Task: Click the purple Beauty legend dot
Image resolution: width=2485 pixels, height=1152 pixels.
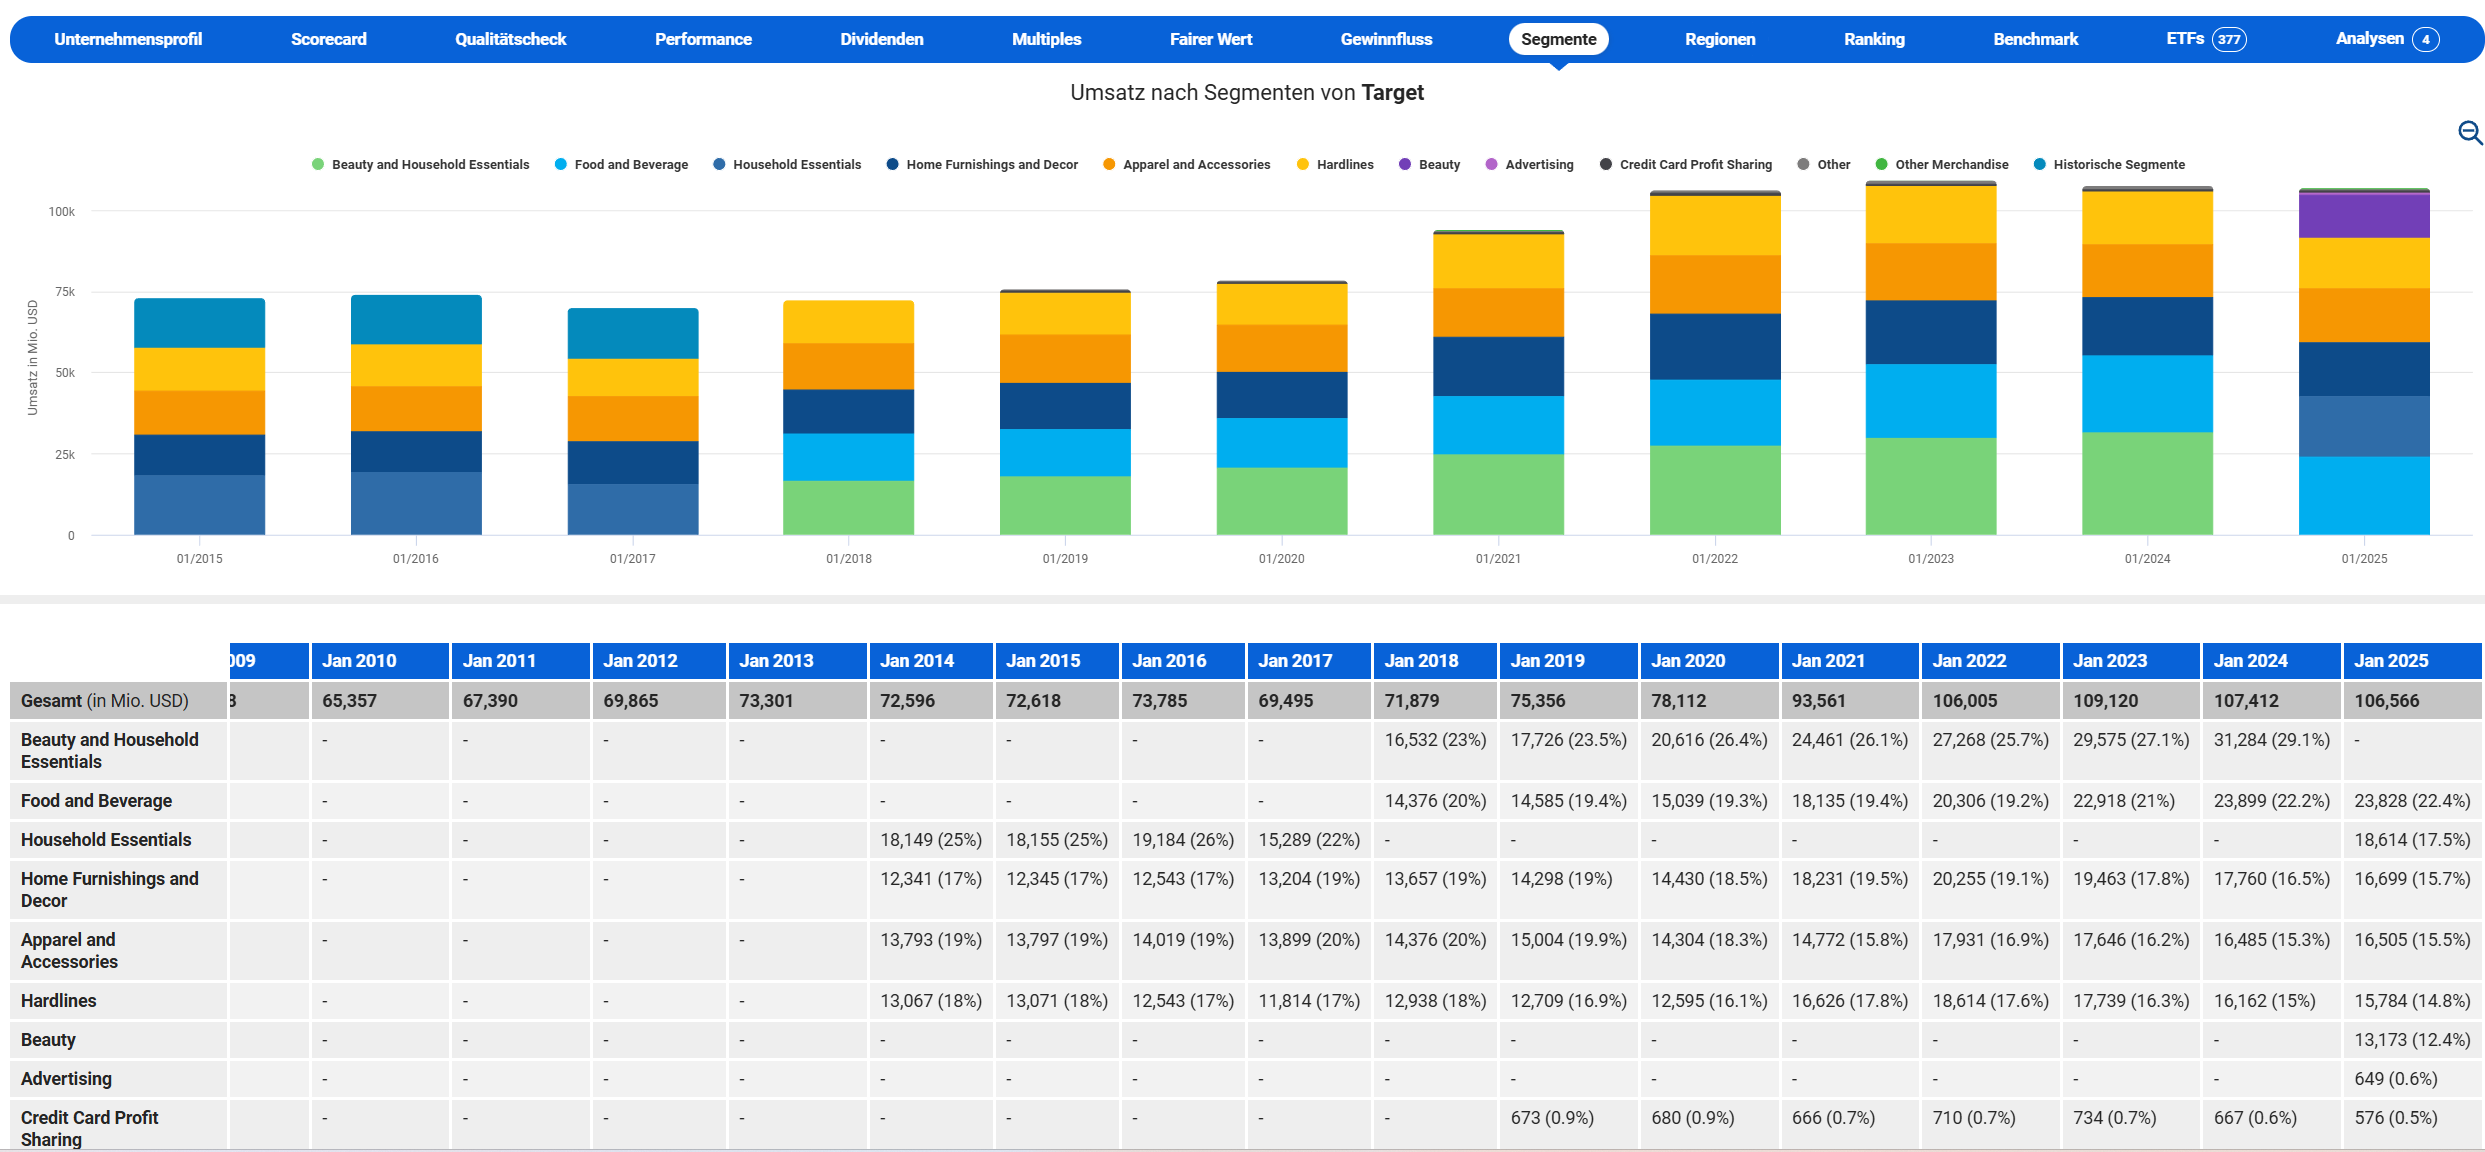Action: [x=1405, y=165]
